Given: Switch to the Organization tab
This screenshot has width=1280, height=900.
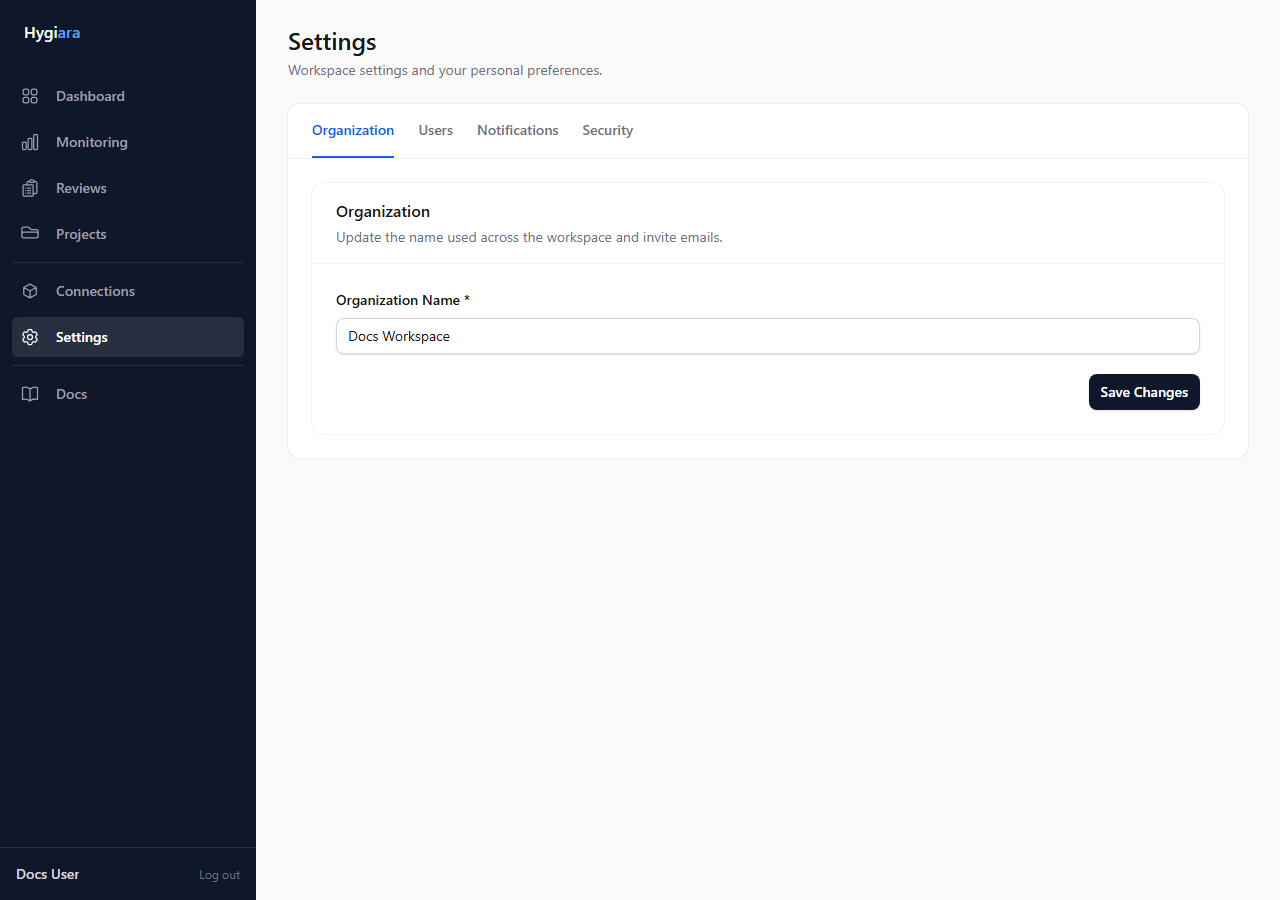Looking at the screenshot, I should [x=353, y=130].
